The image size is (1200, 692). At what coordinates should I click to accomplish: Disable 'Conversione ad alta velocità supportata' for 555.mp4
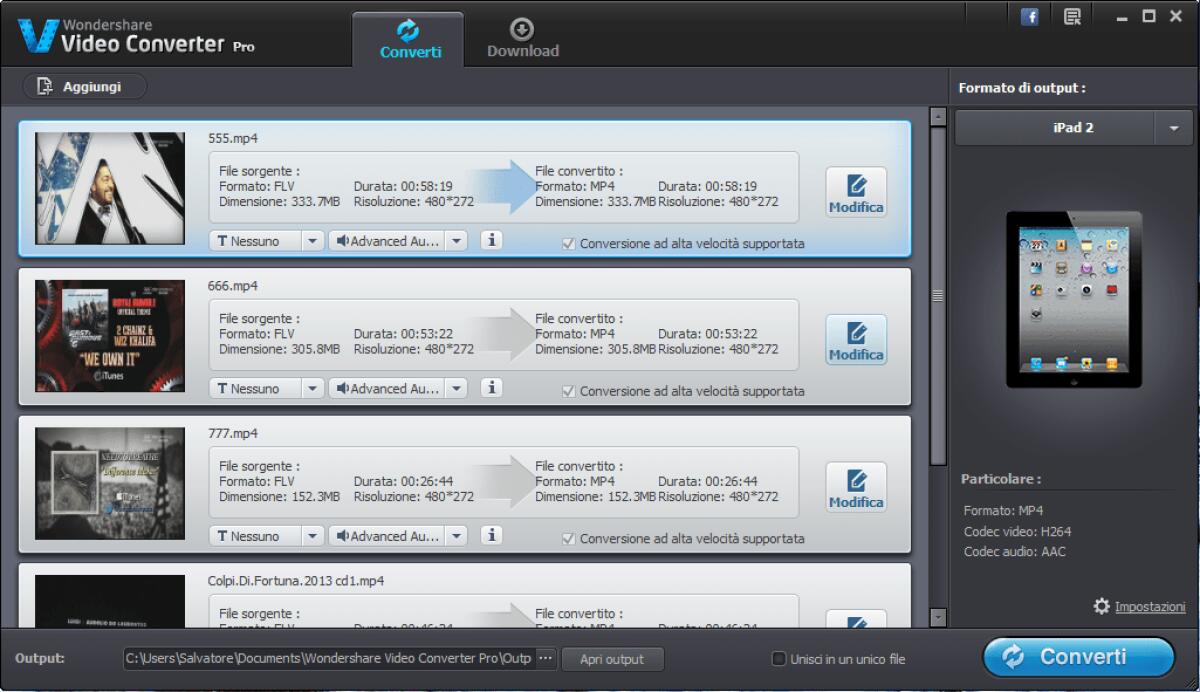(568, 243)
